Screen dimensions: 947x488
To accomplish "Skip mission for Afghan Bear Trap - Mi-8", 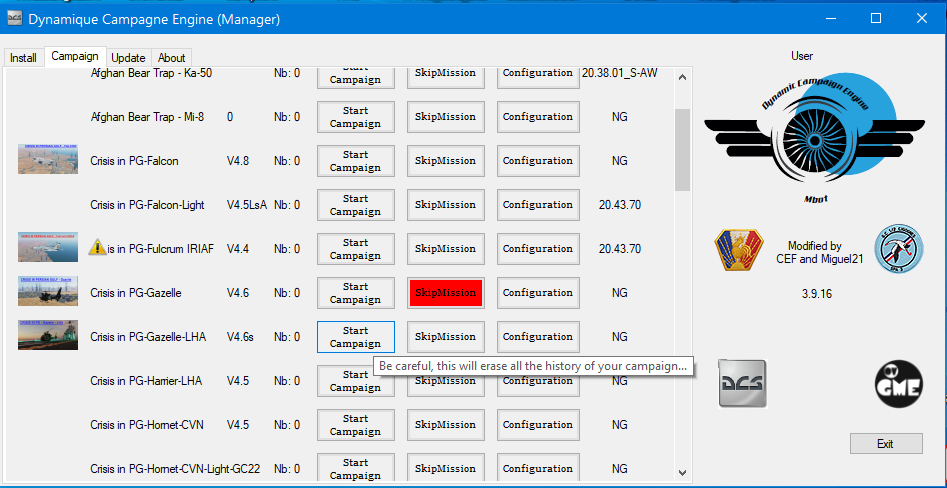I will (x=446, y=117).
